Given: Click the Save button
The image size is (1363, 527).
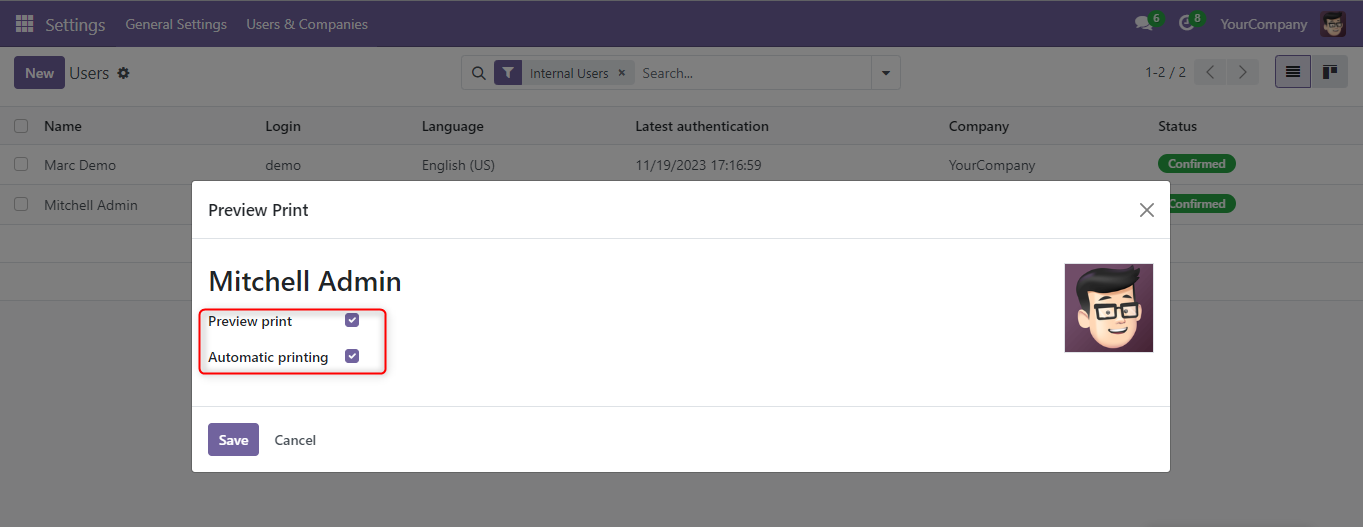Looking at the screenshot, I should tap(233, 440).
